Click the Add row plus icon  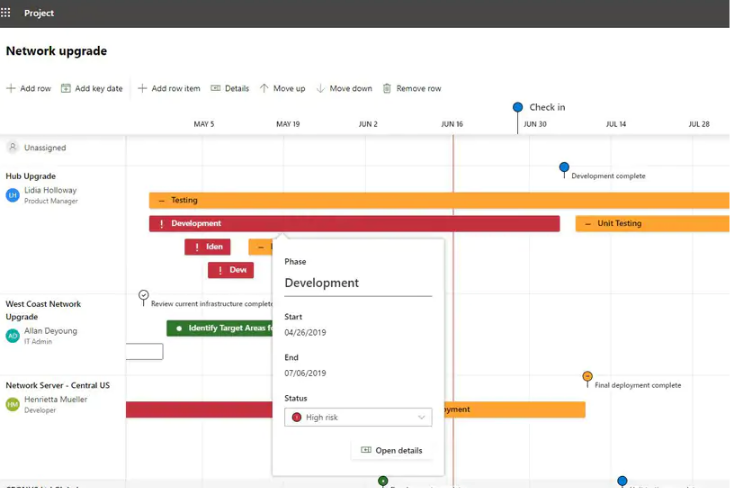[11, 88]
